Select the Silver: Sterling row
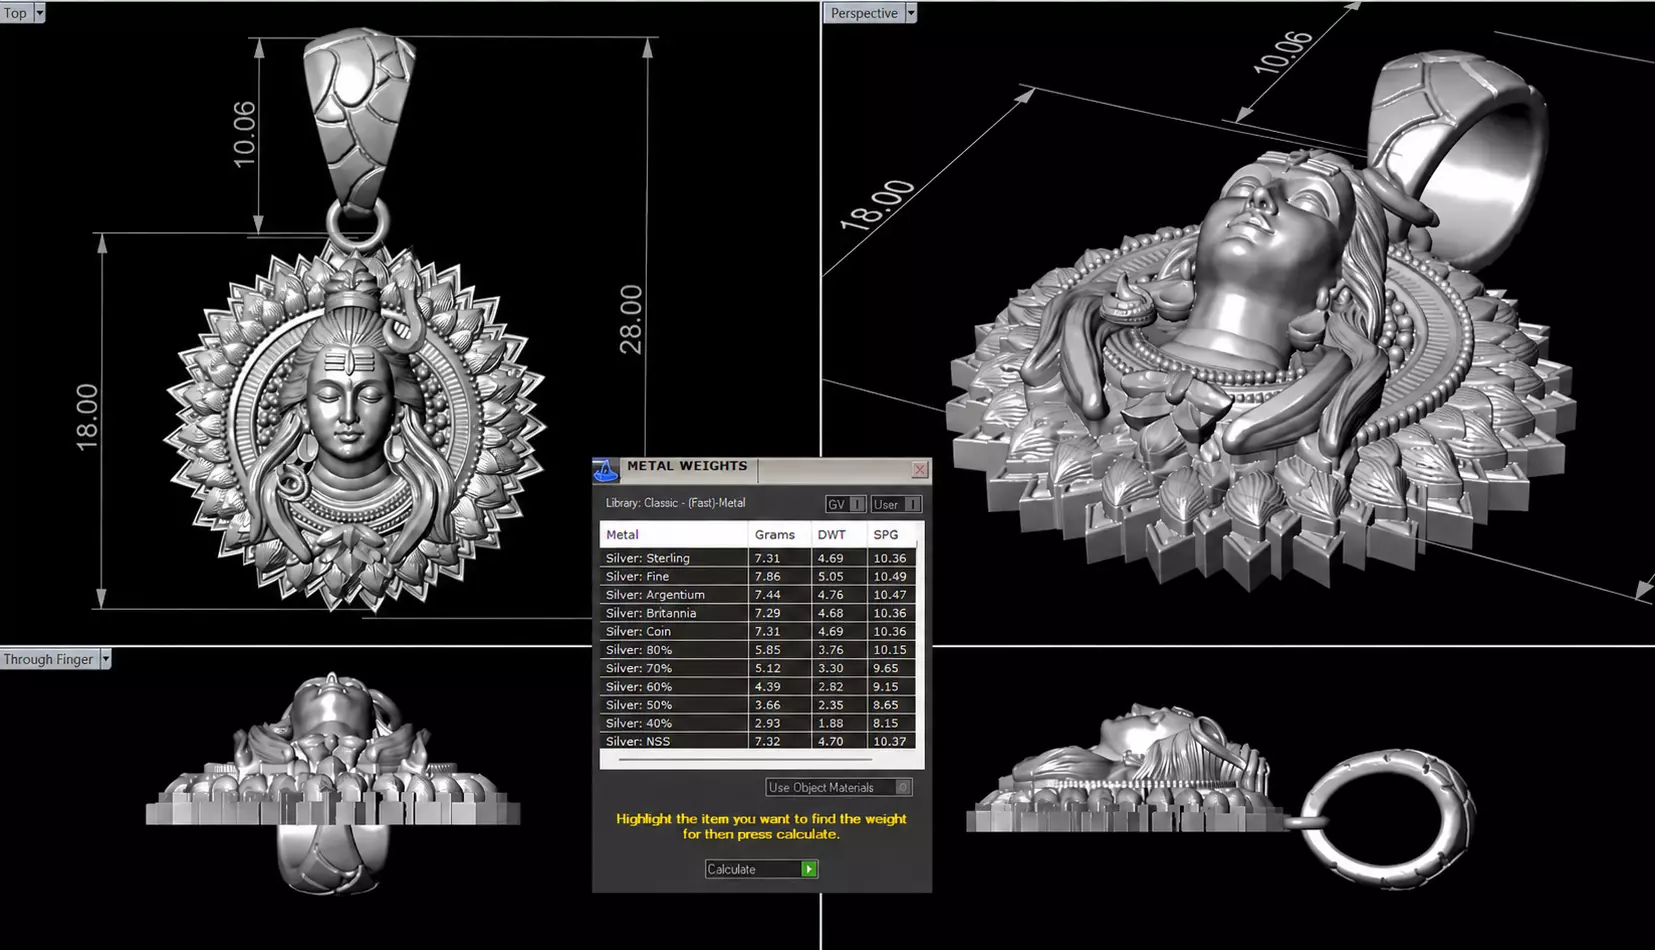This screenshot has width=1655, height=950. pyautogui.click(x=758, y=558)
